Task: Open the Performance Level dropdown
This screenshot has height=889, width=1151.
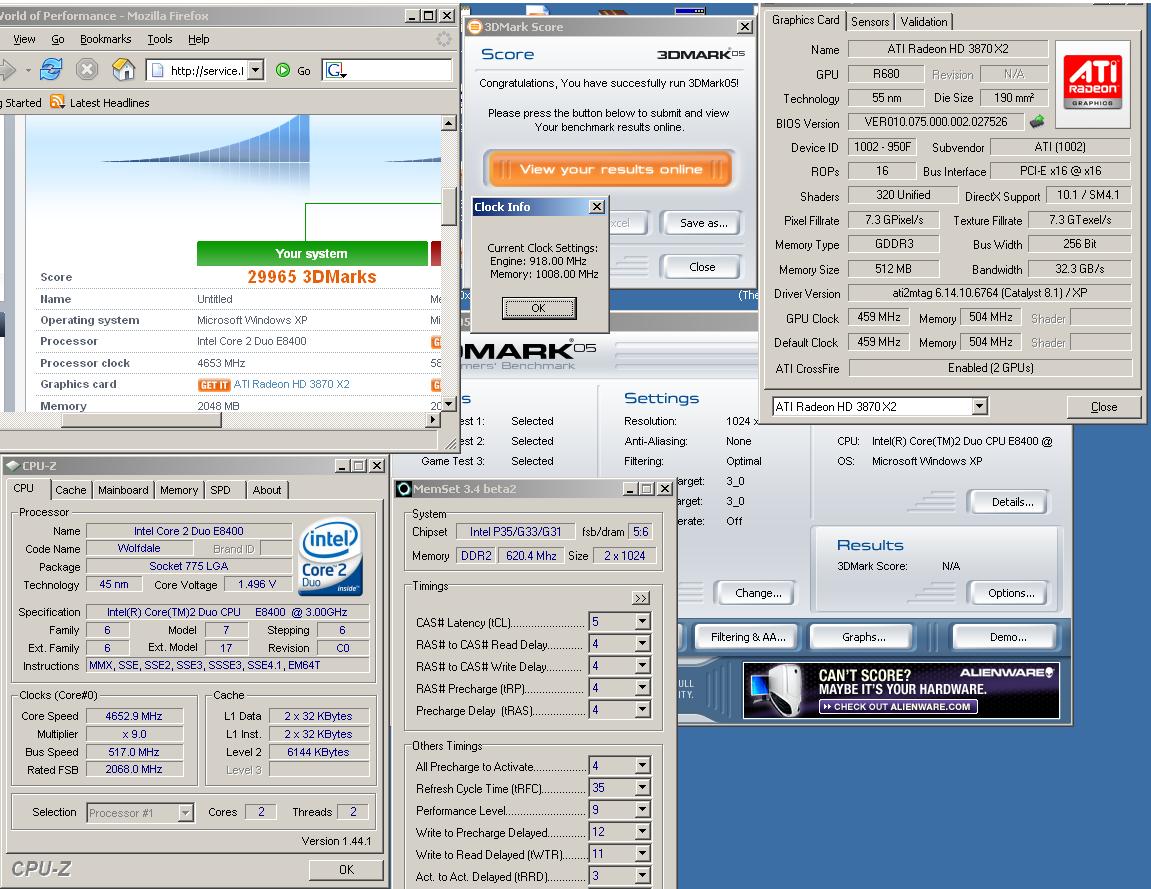Action: coord(642,810)
